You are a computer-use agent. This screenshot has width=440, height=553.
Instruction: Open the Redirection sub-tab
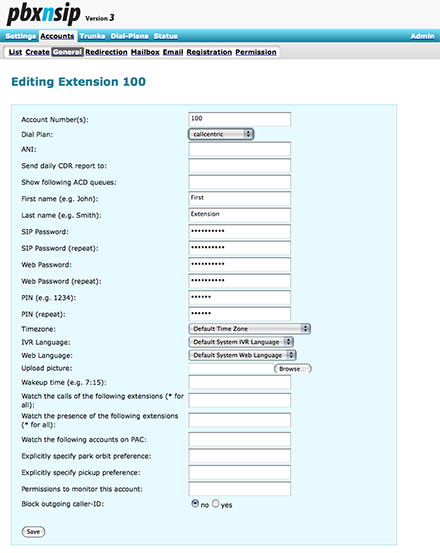pyautogui.click(x=106, y=52)
